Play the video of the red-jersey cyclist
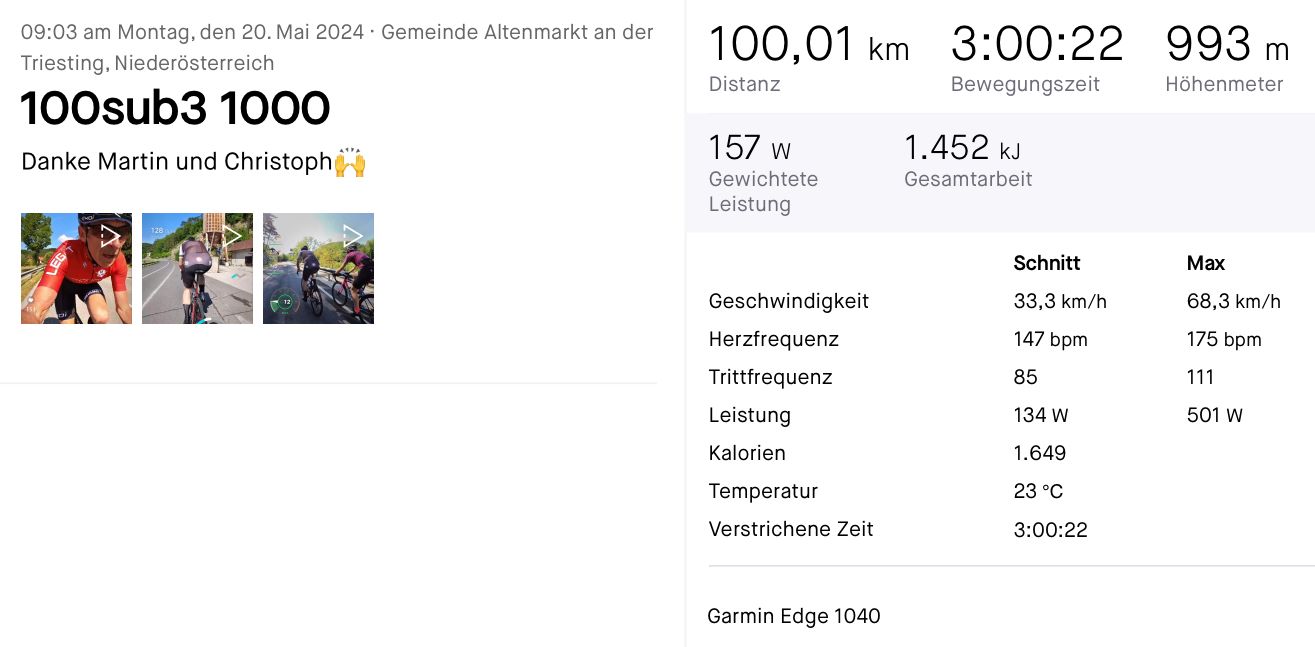Image resolution: width=1315 pixels, height=647 pixels. [76, 268]
